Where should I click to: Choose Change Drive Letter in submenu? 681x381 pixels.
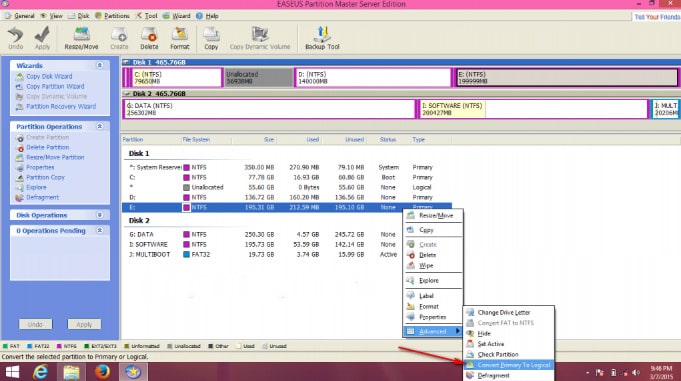click(509, 312)
